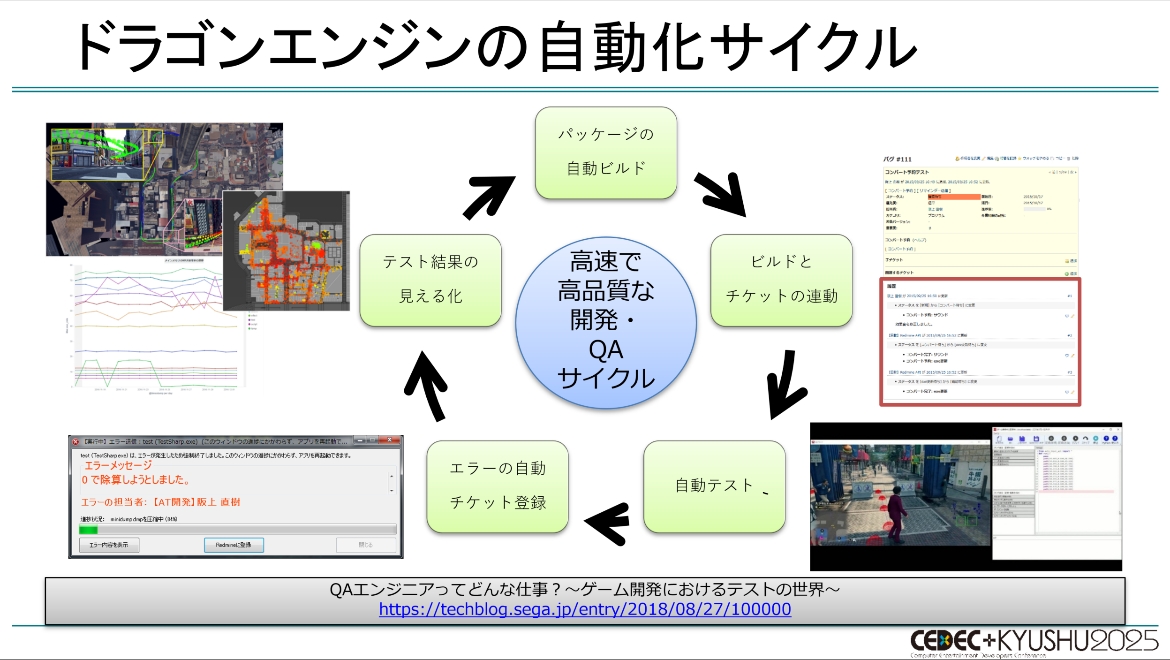
Task: Click arrow pointing to エラーの自動チケット登録 box
Action: tap(606, 517)
